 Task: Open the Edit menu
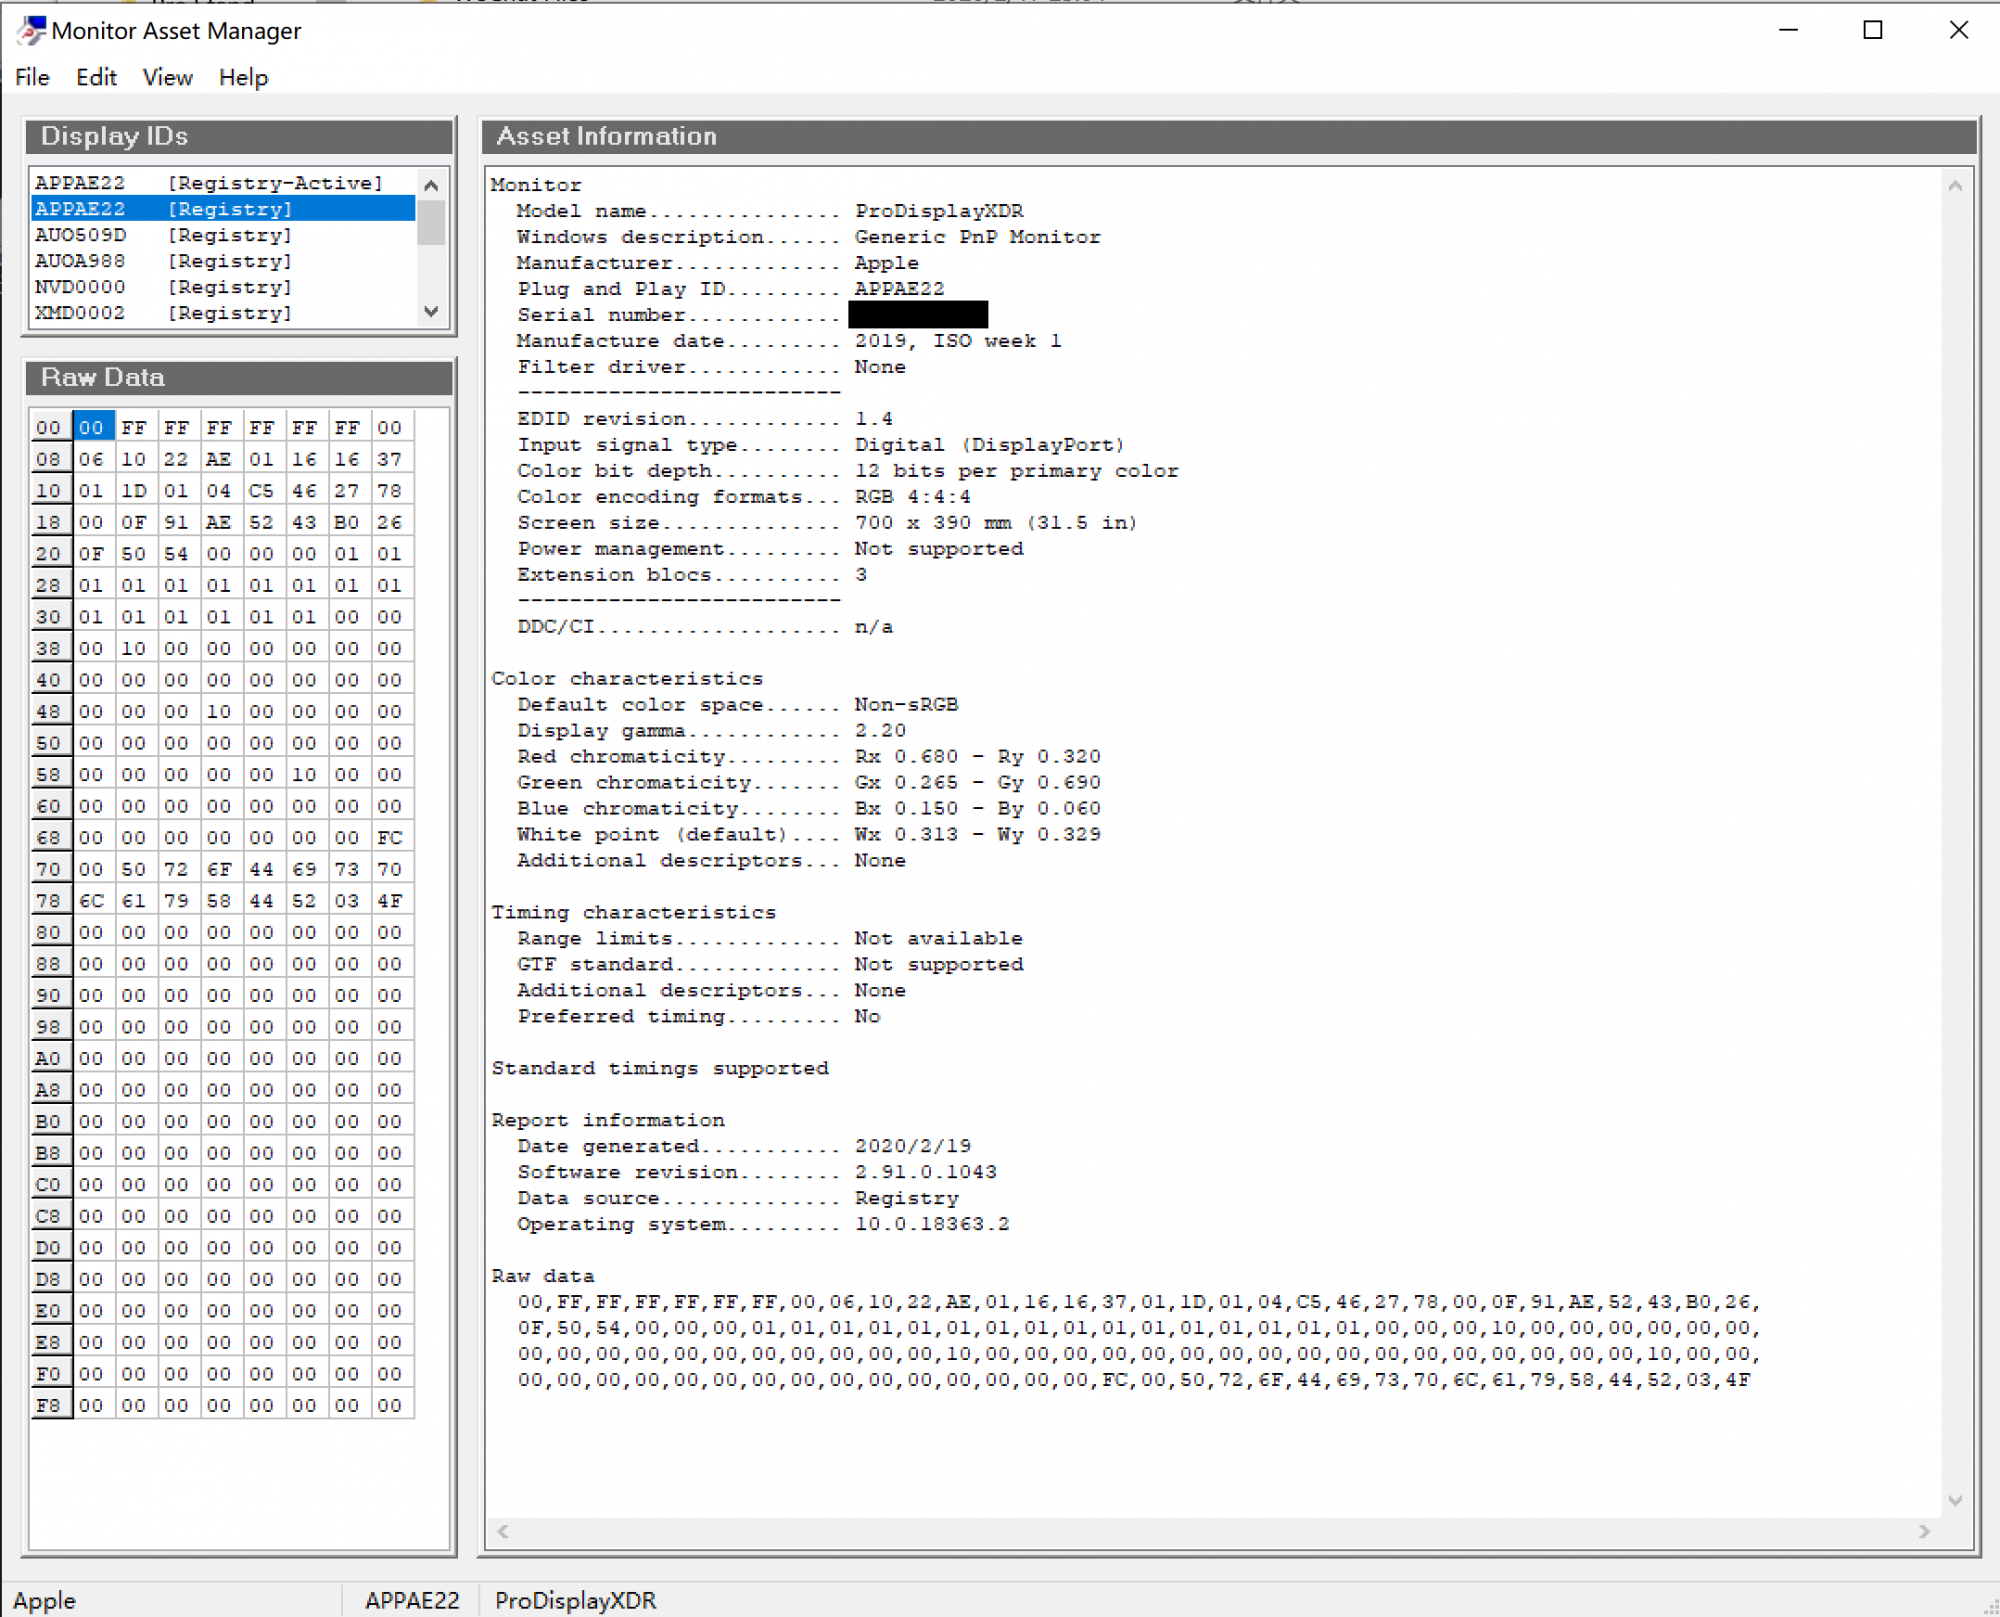click(95, 77)
